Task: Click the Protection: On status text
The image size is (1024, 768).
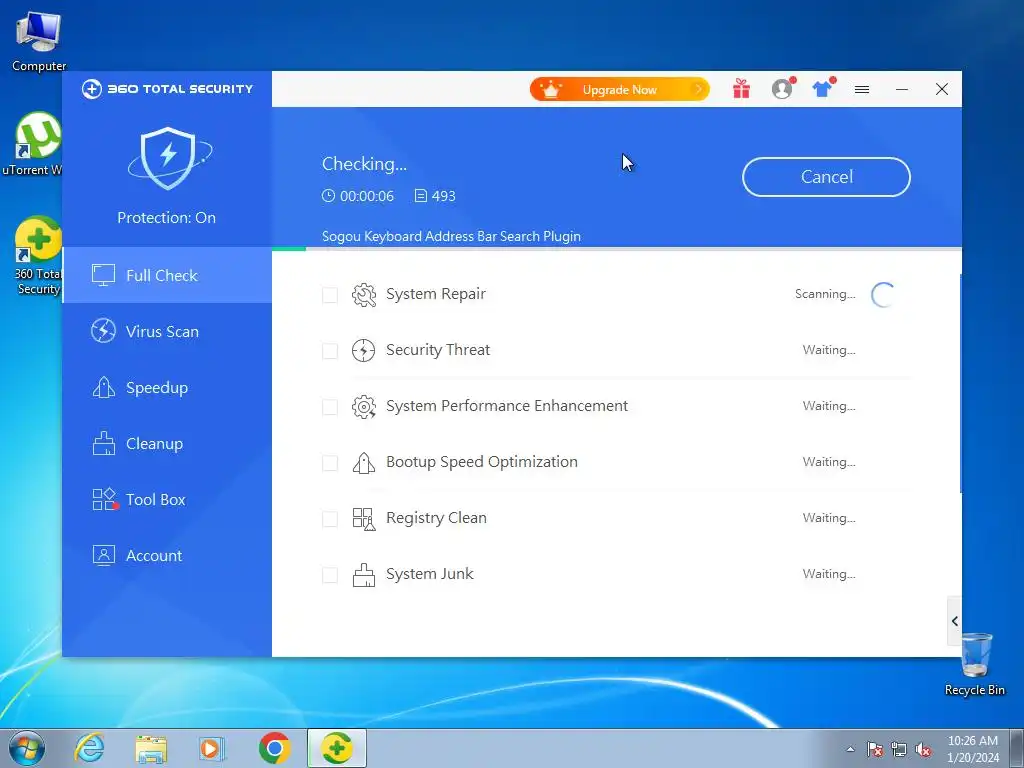Action: pos(167,217)
